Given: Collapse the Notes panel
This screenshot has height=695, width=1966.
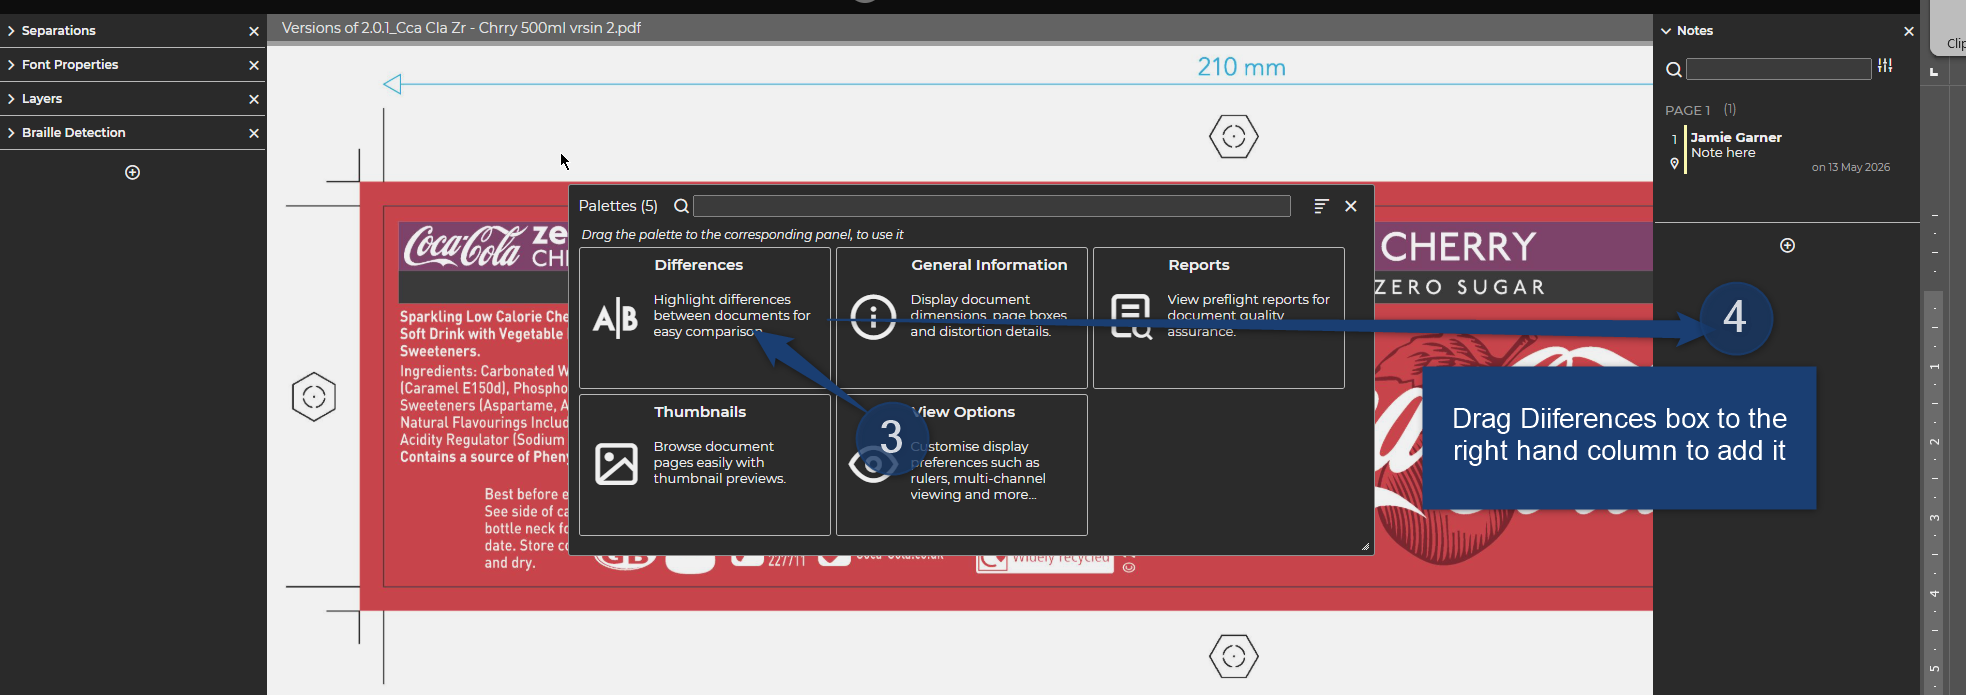Looking at the screenshot, I should tap(1666, 31).
